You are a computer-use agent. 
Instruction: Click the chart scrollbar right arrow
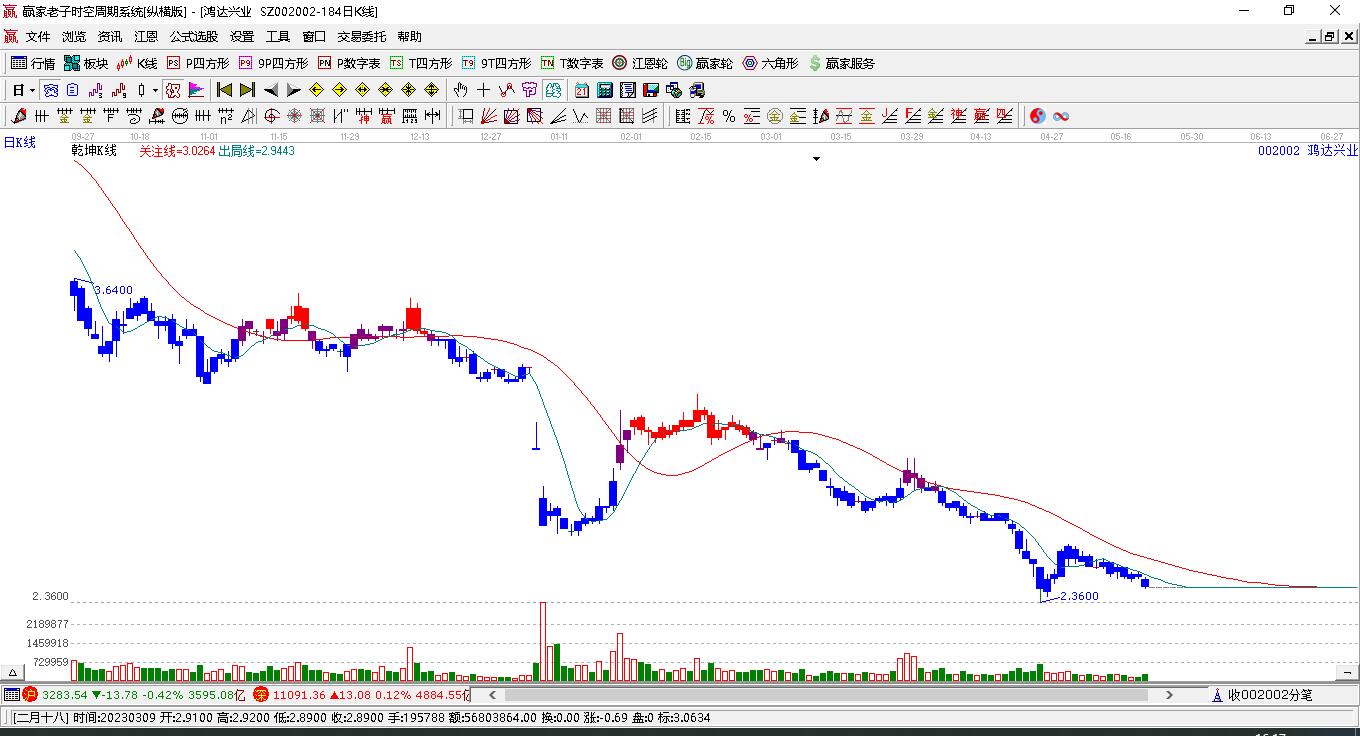point(1169,695)
